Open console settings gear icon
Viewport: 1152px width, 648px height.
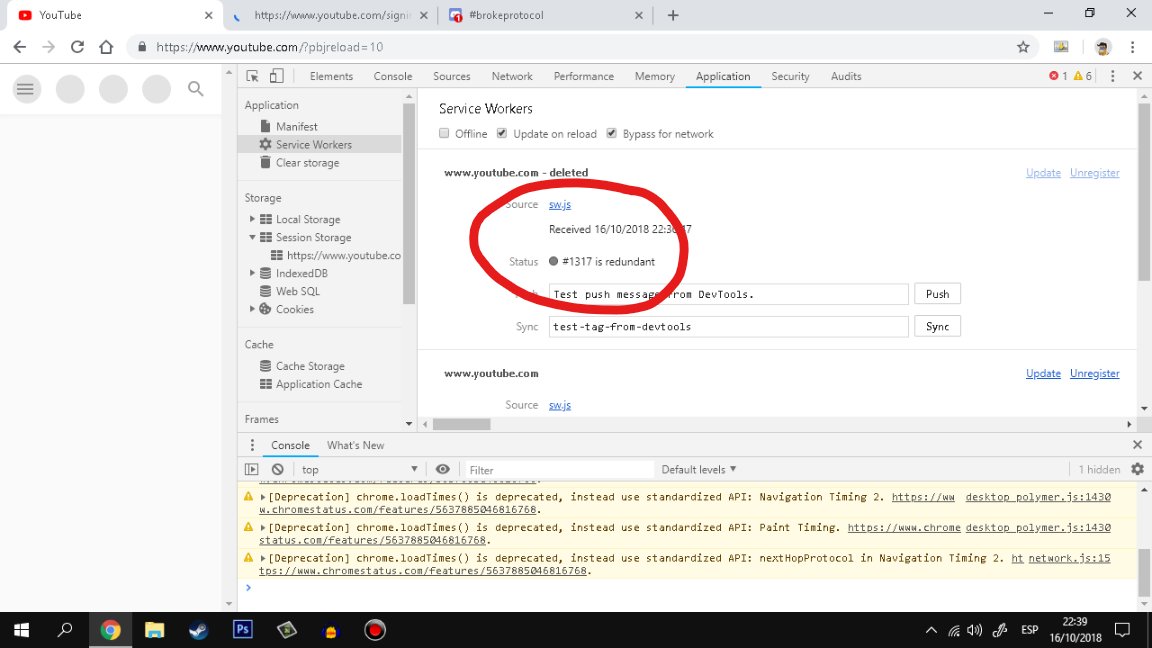(1137, 469)
